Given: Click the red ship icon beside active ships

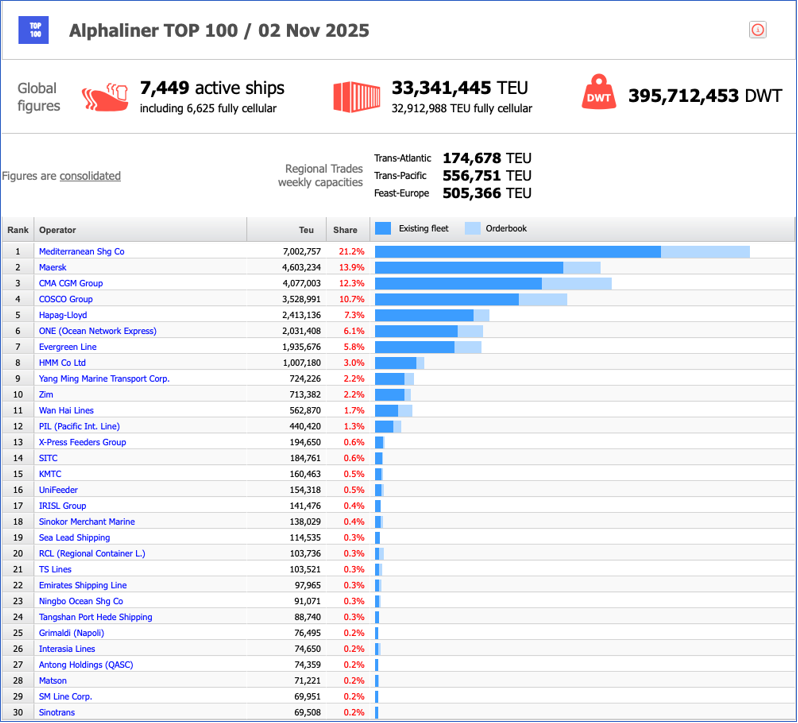Looking at the screenshot, I should pos(106,97).
